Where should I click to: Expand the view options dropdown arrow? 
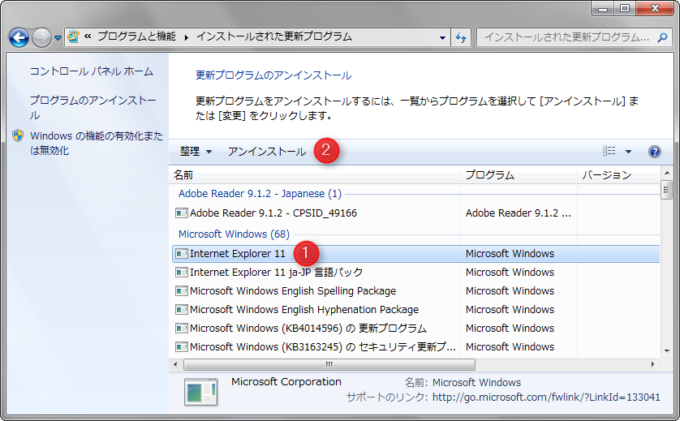628,152
